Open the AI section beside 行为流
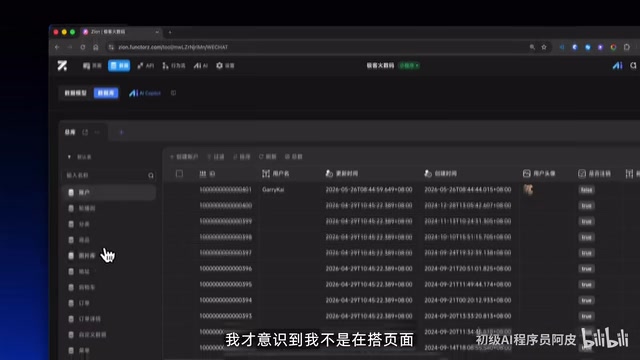Screen dimensions: 640x360 (201, 66)
